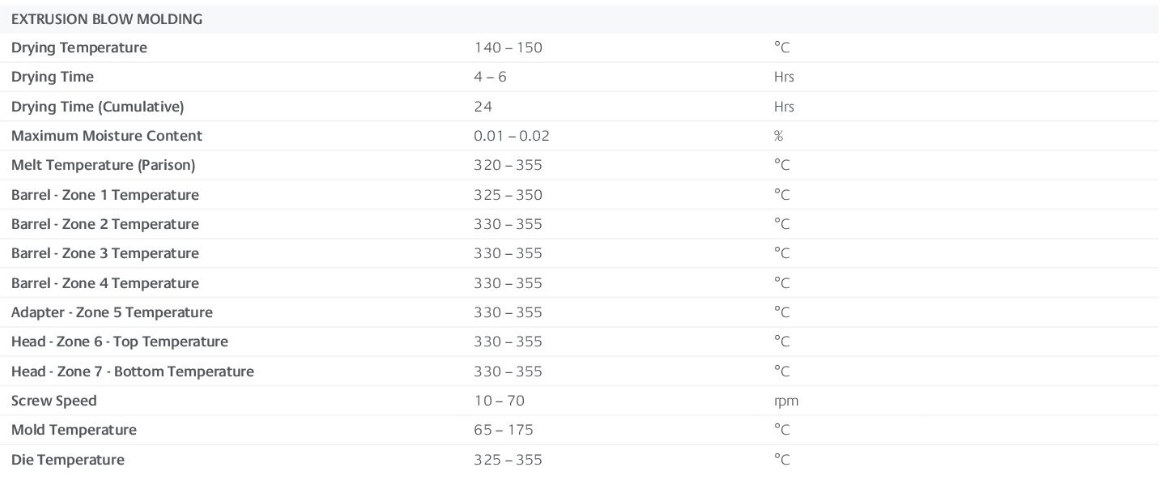Select the 0.01 – 0.02 moisture value
The height and width of the screenshot is (489, 1175).
pos(512,136)
